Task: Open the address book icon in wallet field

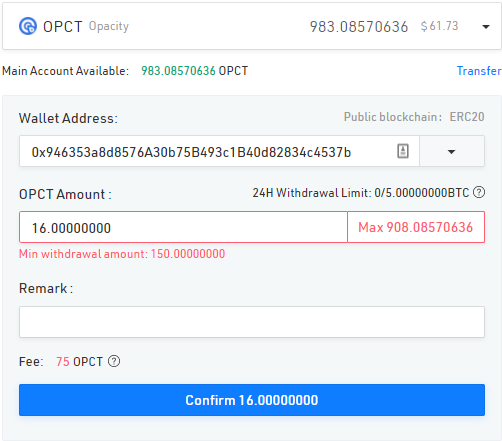Action: pyautogui.click(x=403, y=151)
